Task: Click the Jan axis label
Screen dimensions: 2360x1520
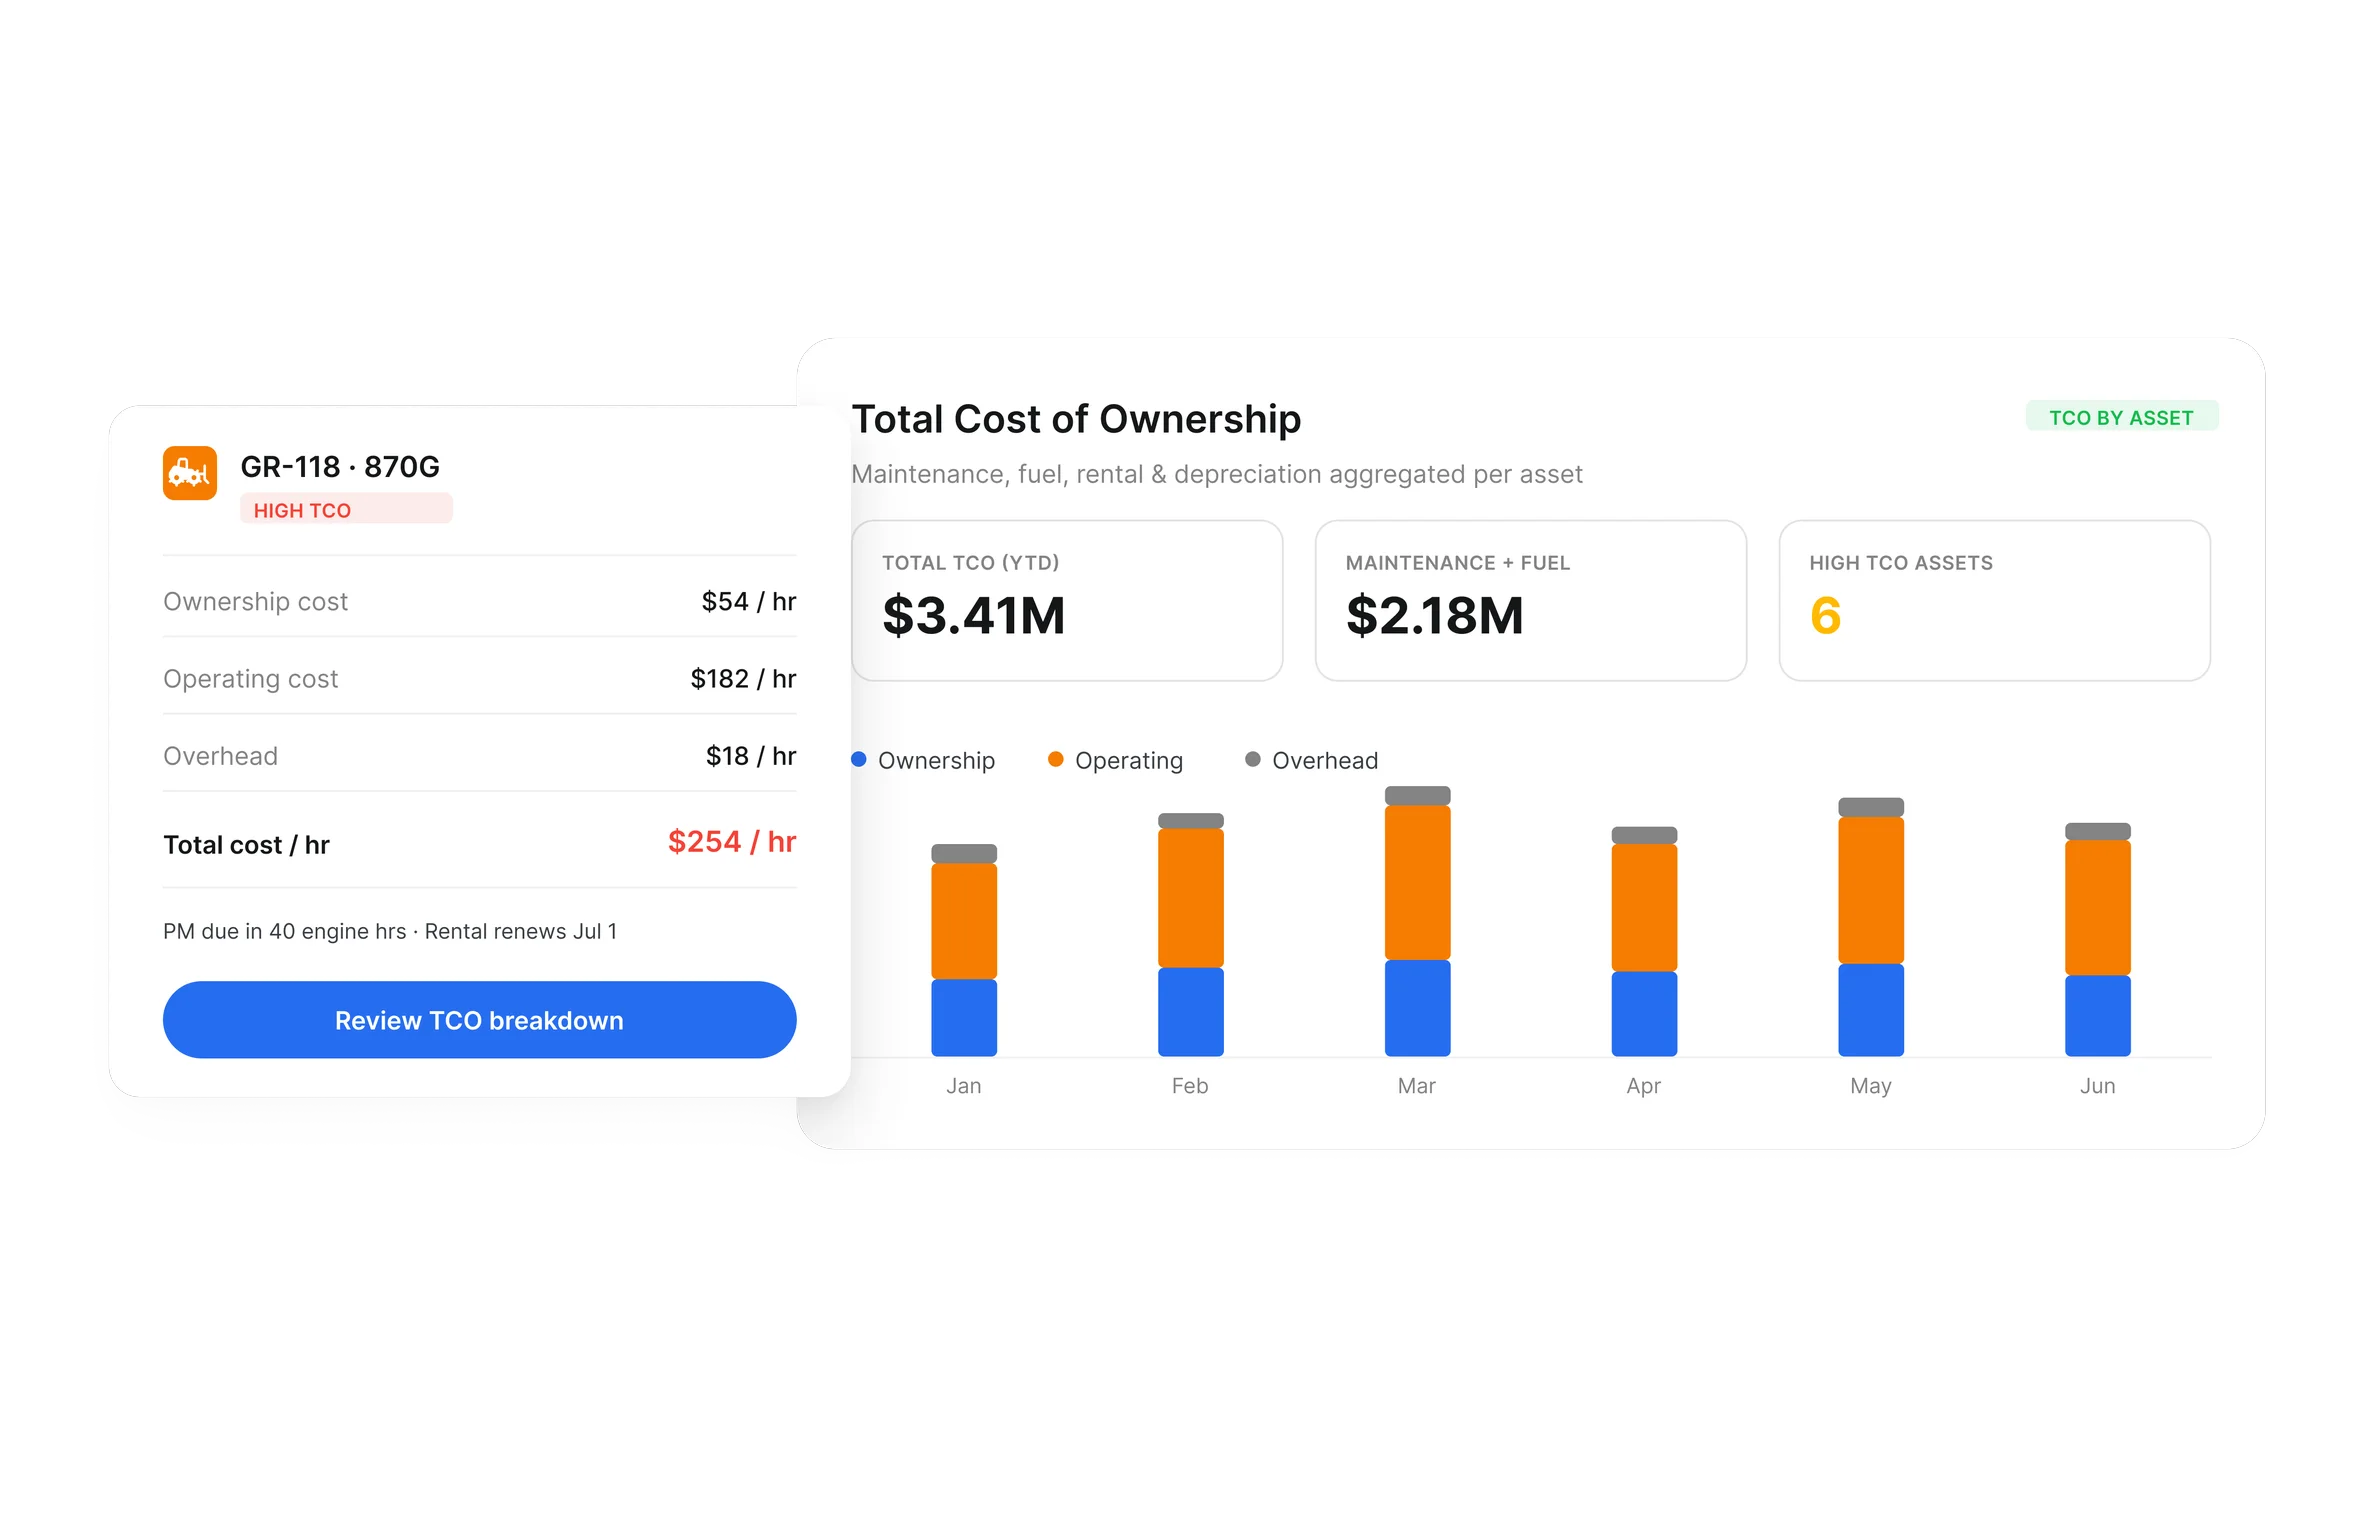Action: tap(964, 1086)
